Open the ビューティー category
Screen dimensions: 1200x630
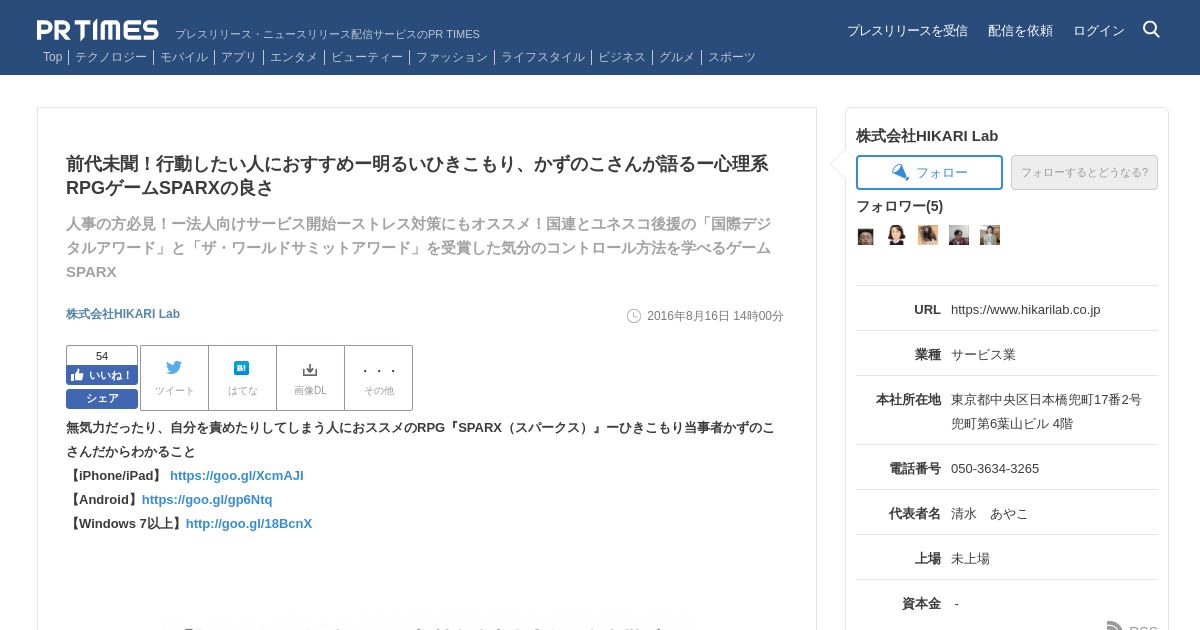pyautogui.click(x=367, y=57)
